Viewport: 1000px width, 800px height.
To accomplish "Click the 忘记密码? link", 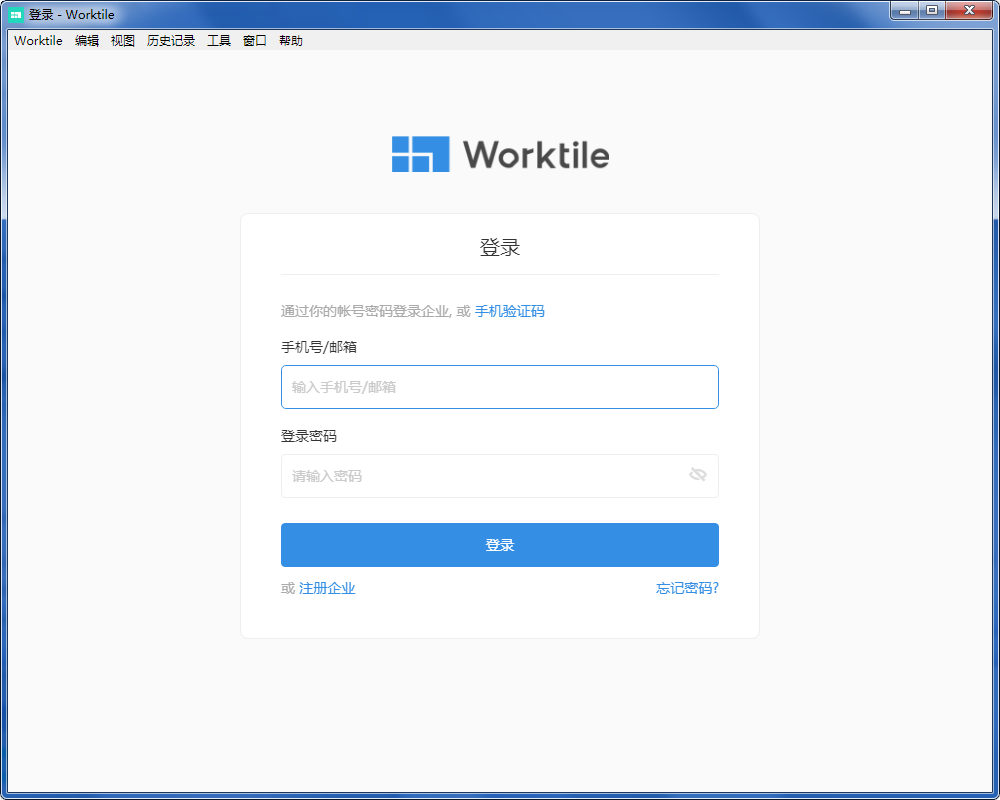I will coord(687,588).
